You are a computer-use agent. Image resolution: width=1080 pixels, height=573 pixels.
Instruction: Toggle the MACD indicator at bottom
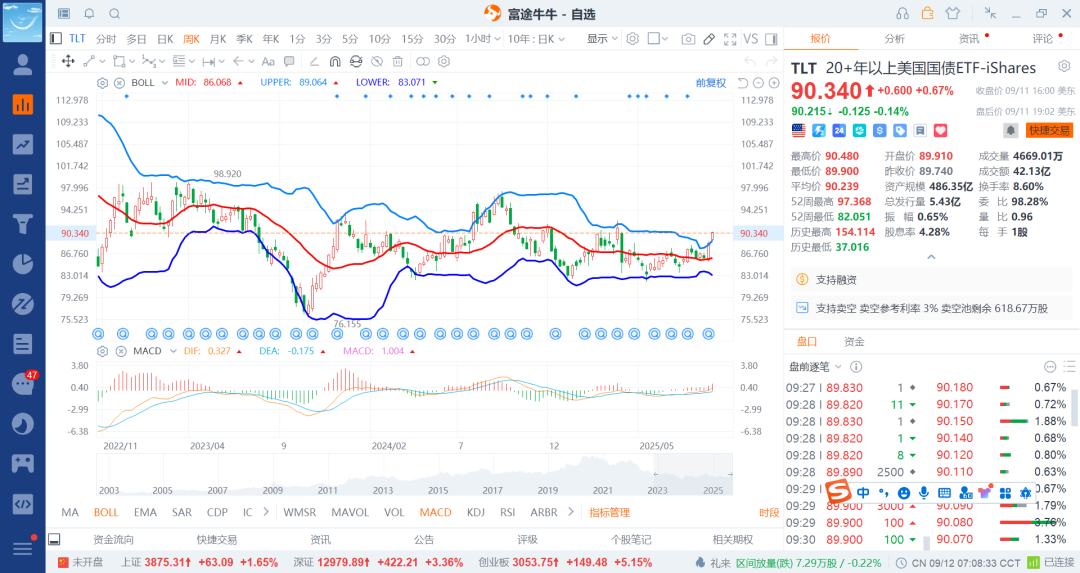pos(435,512)
